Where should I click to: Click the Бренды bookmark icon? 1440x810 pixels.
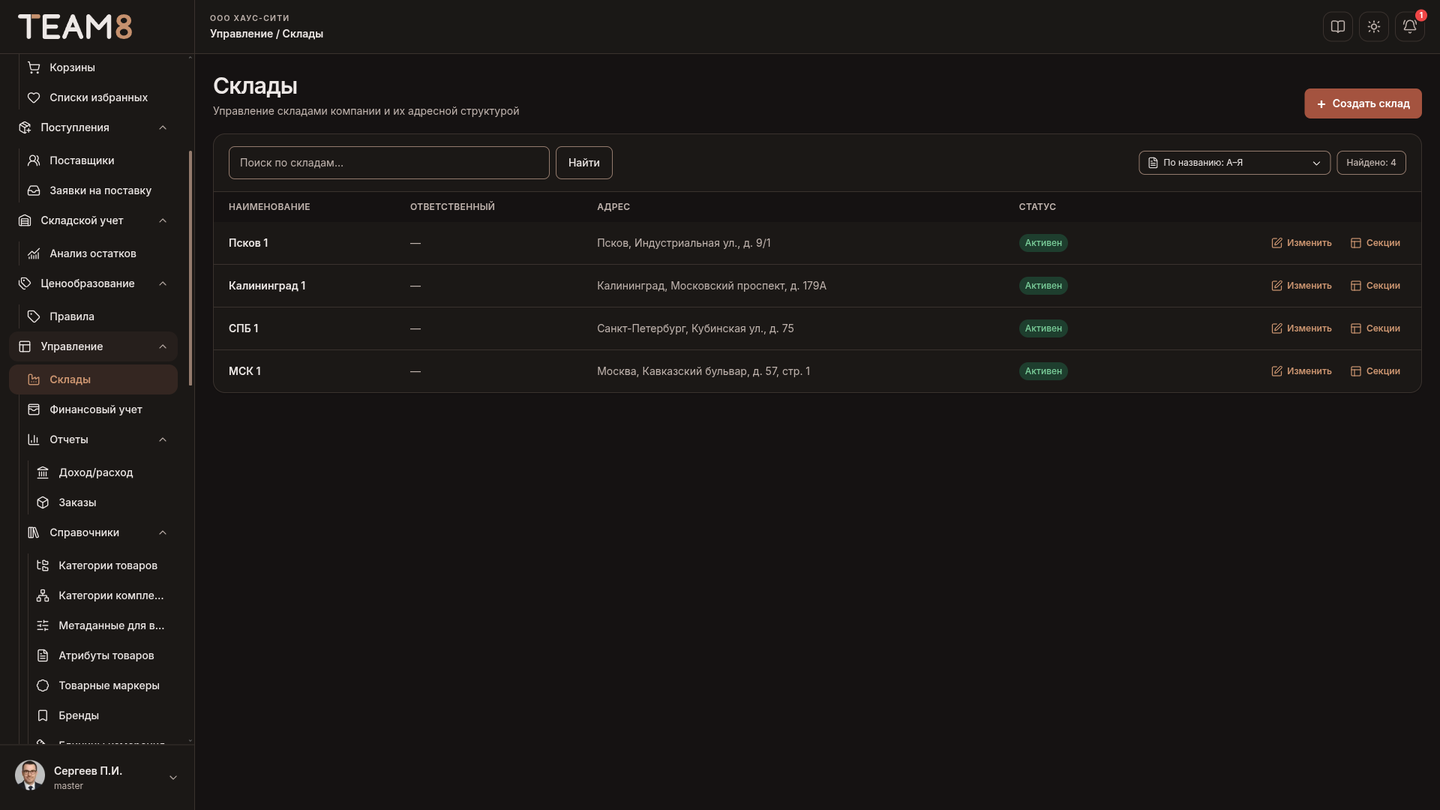tap(43, 716)
